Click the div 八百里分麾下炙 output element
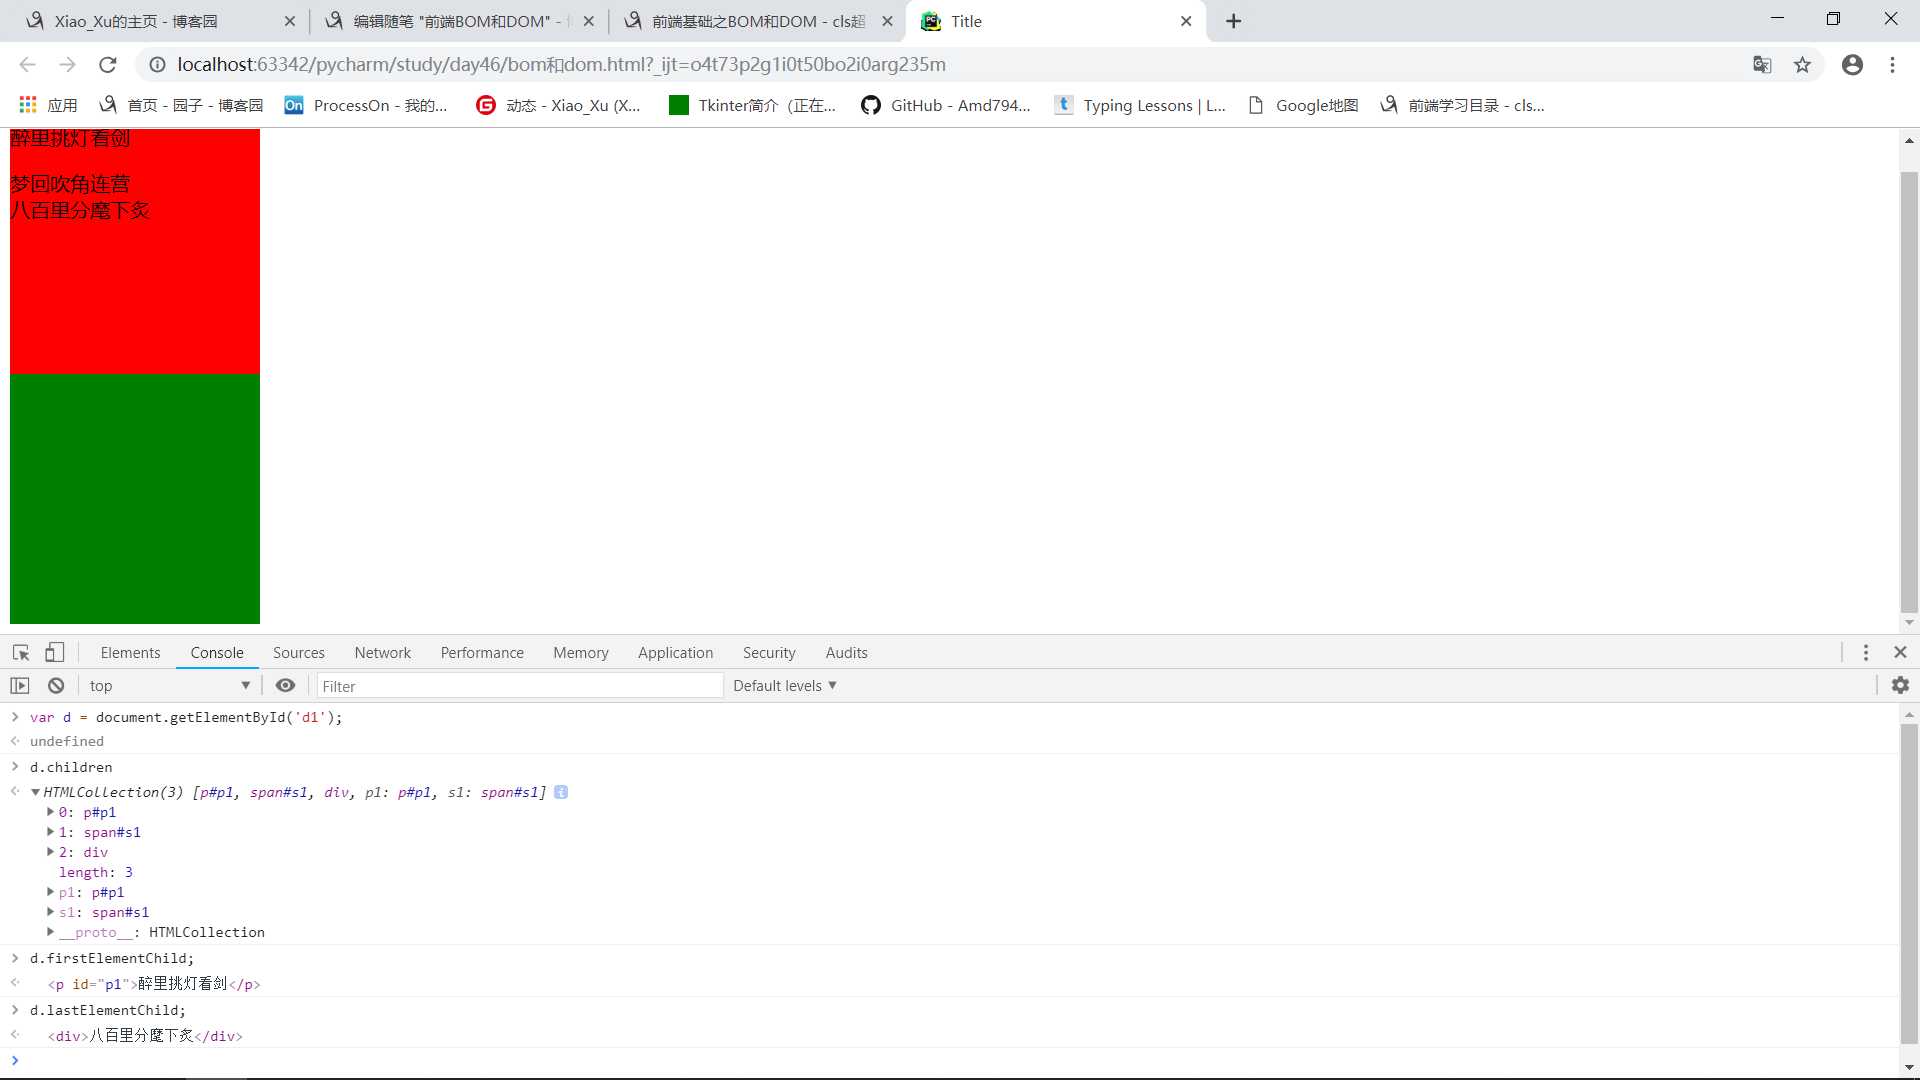 145,1036
